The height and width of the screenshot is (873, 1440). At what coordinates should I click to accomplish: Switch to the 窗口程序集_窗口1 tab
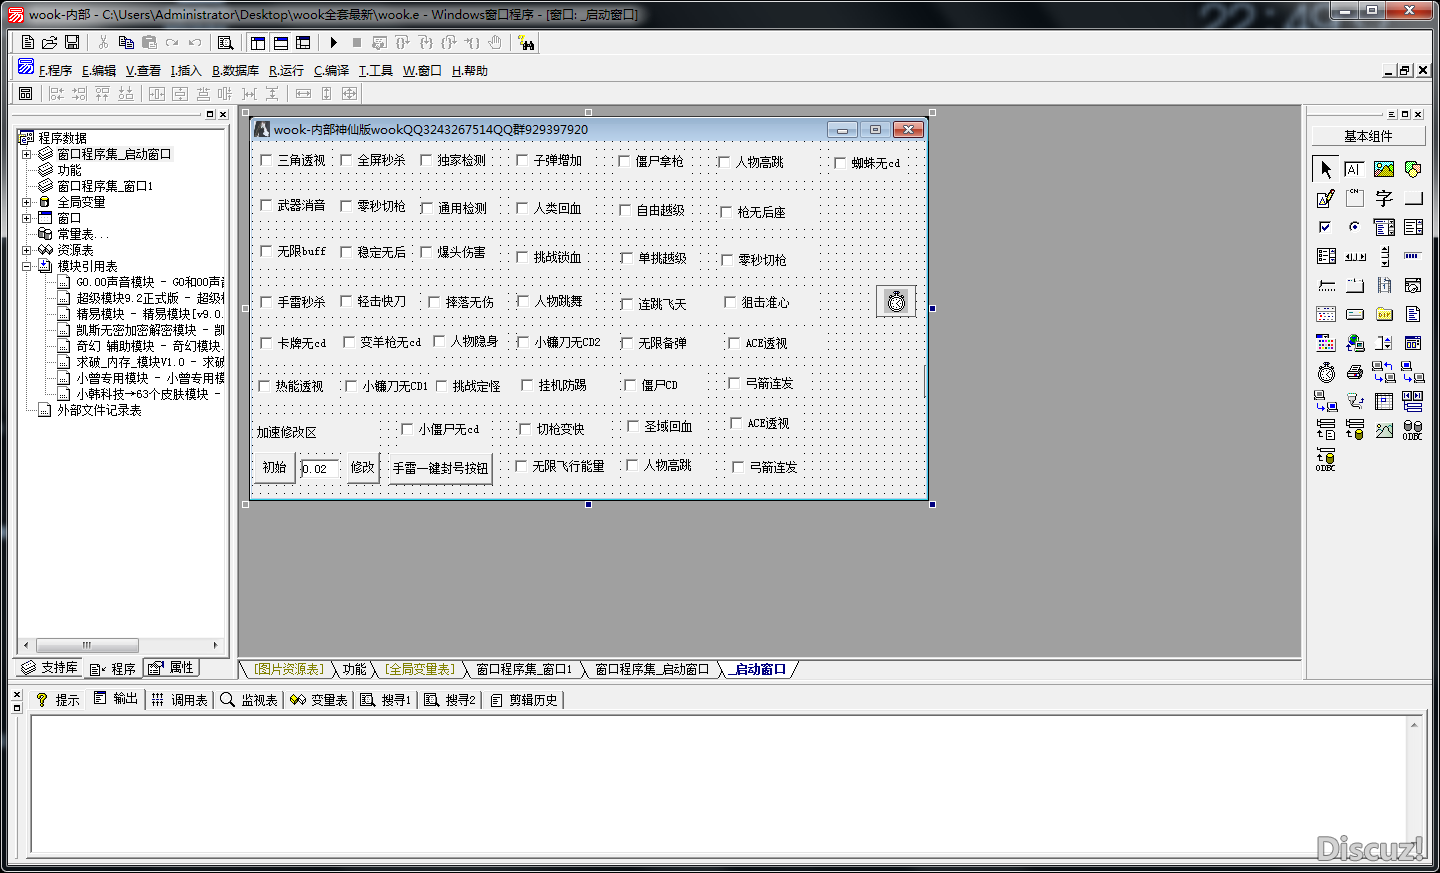click(x=523, y=669)
